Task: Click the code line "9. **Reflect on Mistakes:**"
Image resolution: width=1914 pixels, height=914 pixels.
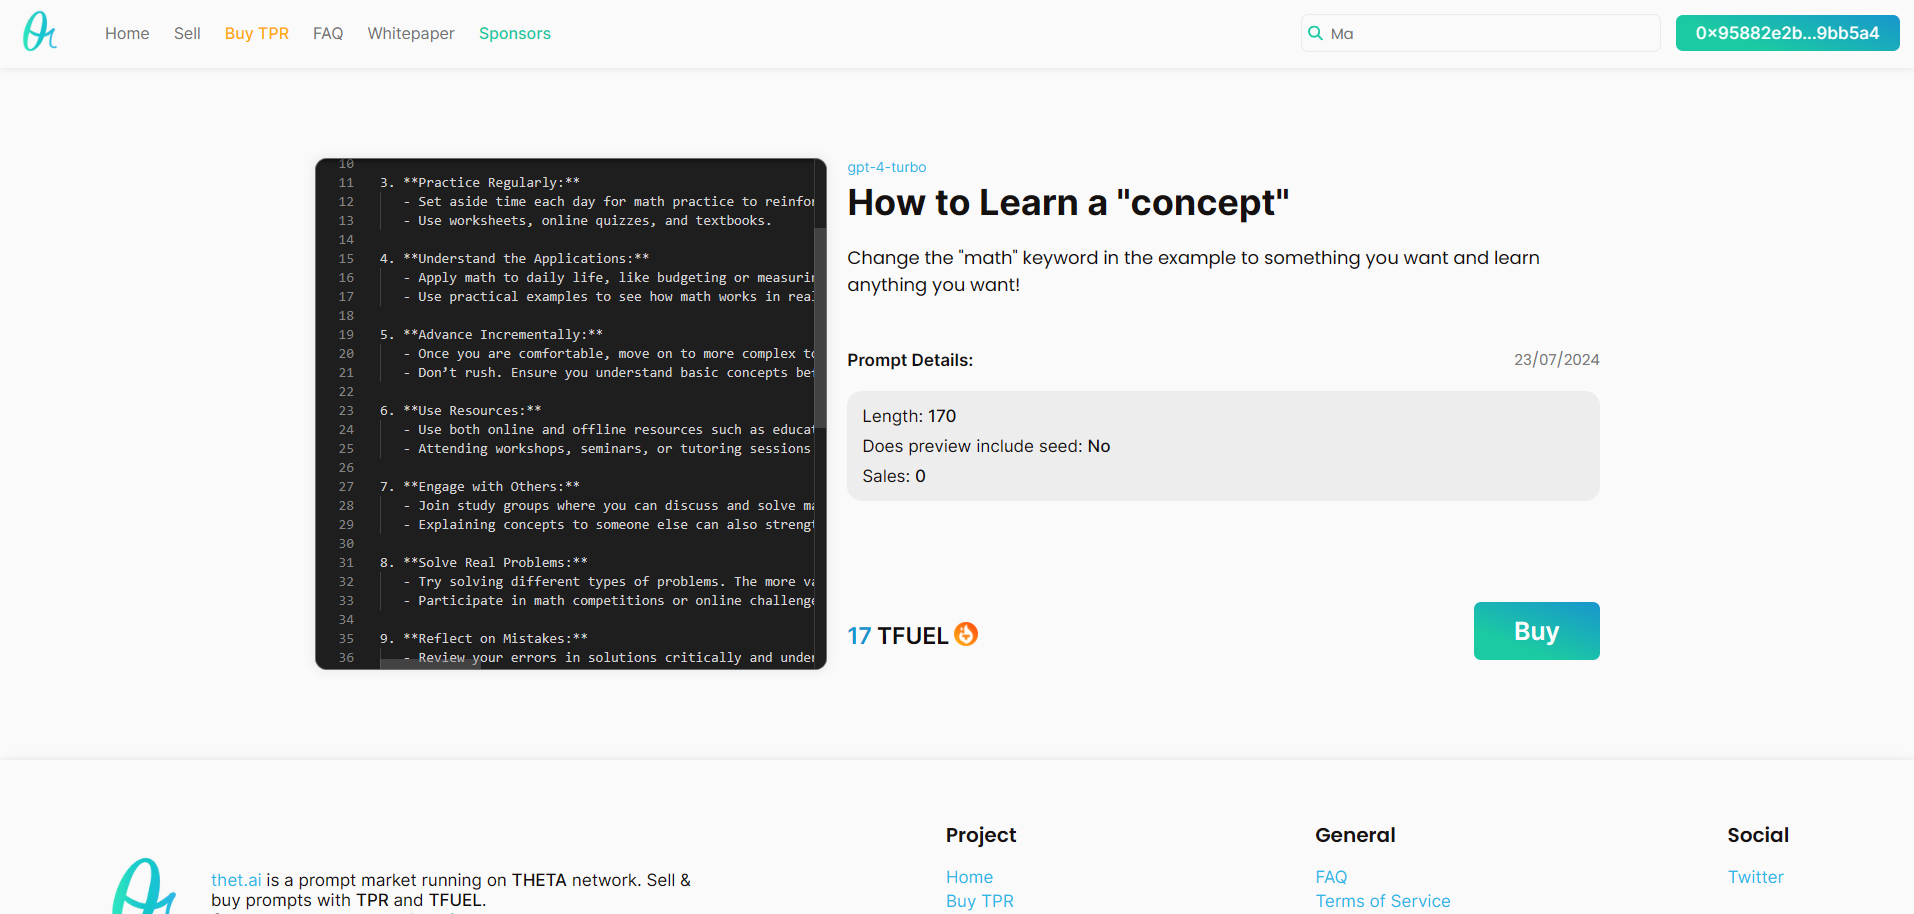Action: tap(484, 638)
